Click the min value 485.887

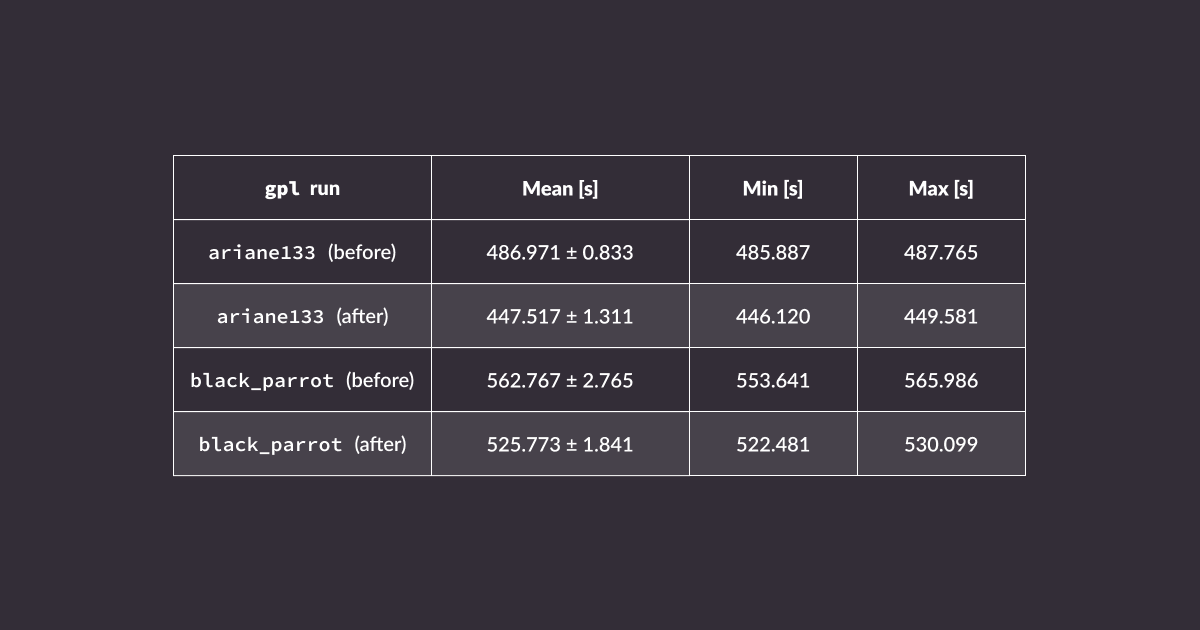click(773, 252)
